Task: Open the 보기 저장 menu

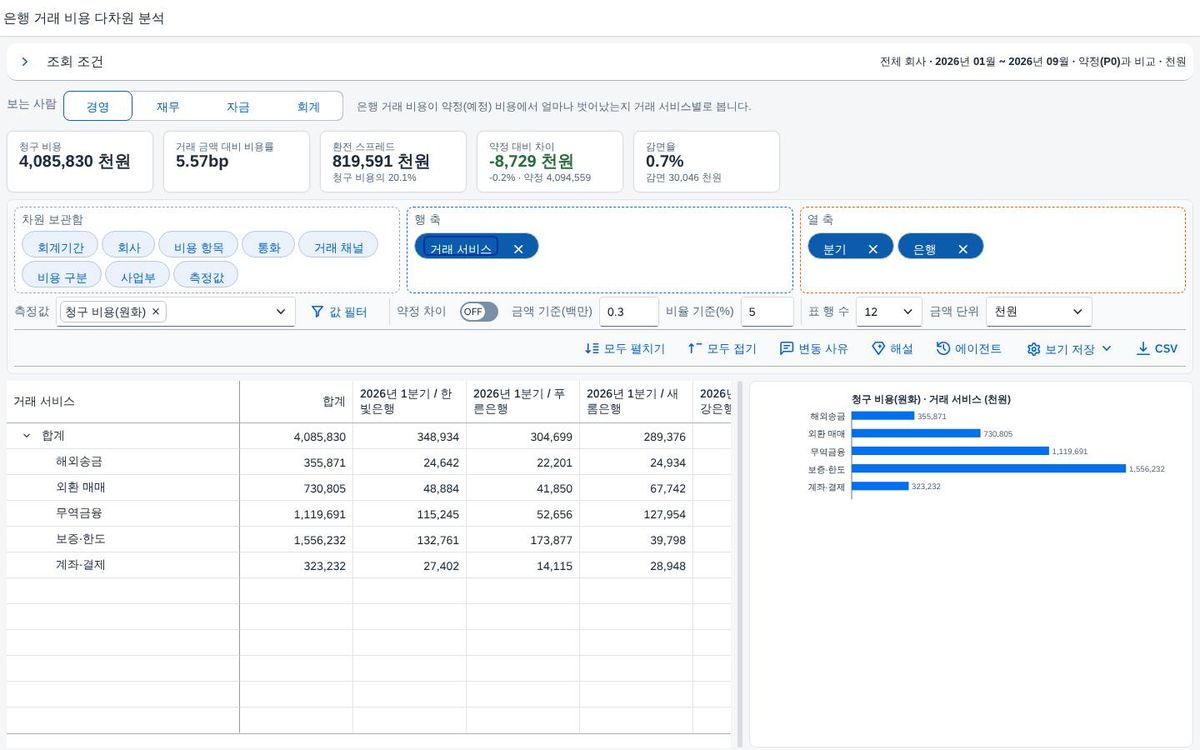Action: pos(1069,349)
